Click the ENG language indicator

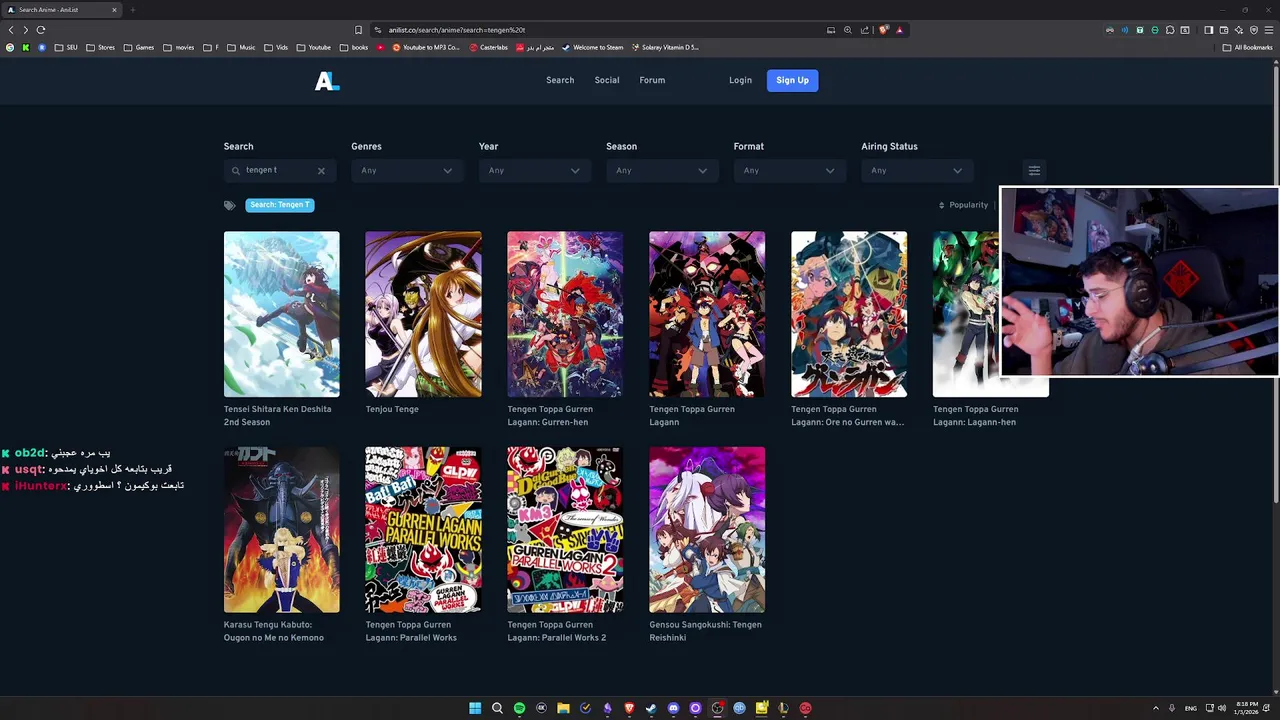point(1190,708)
